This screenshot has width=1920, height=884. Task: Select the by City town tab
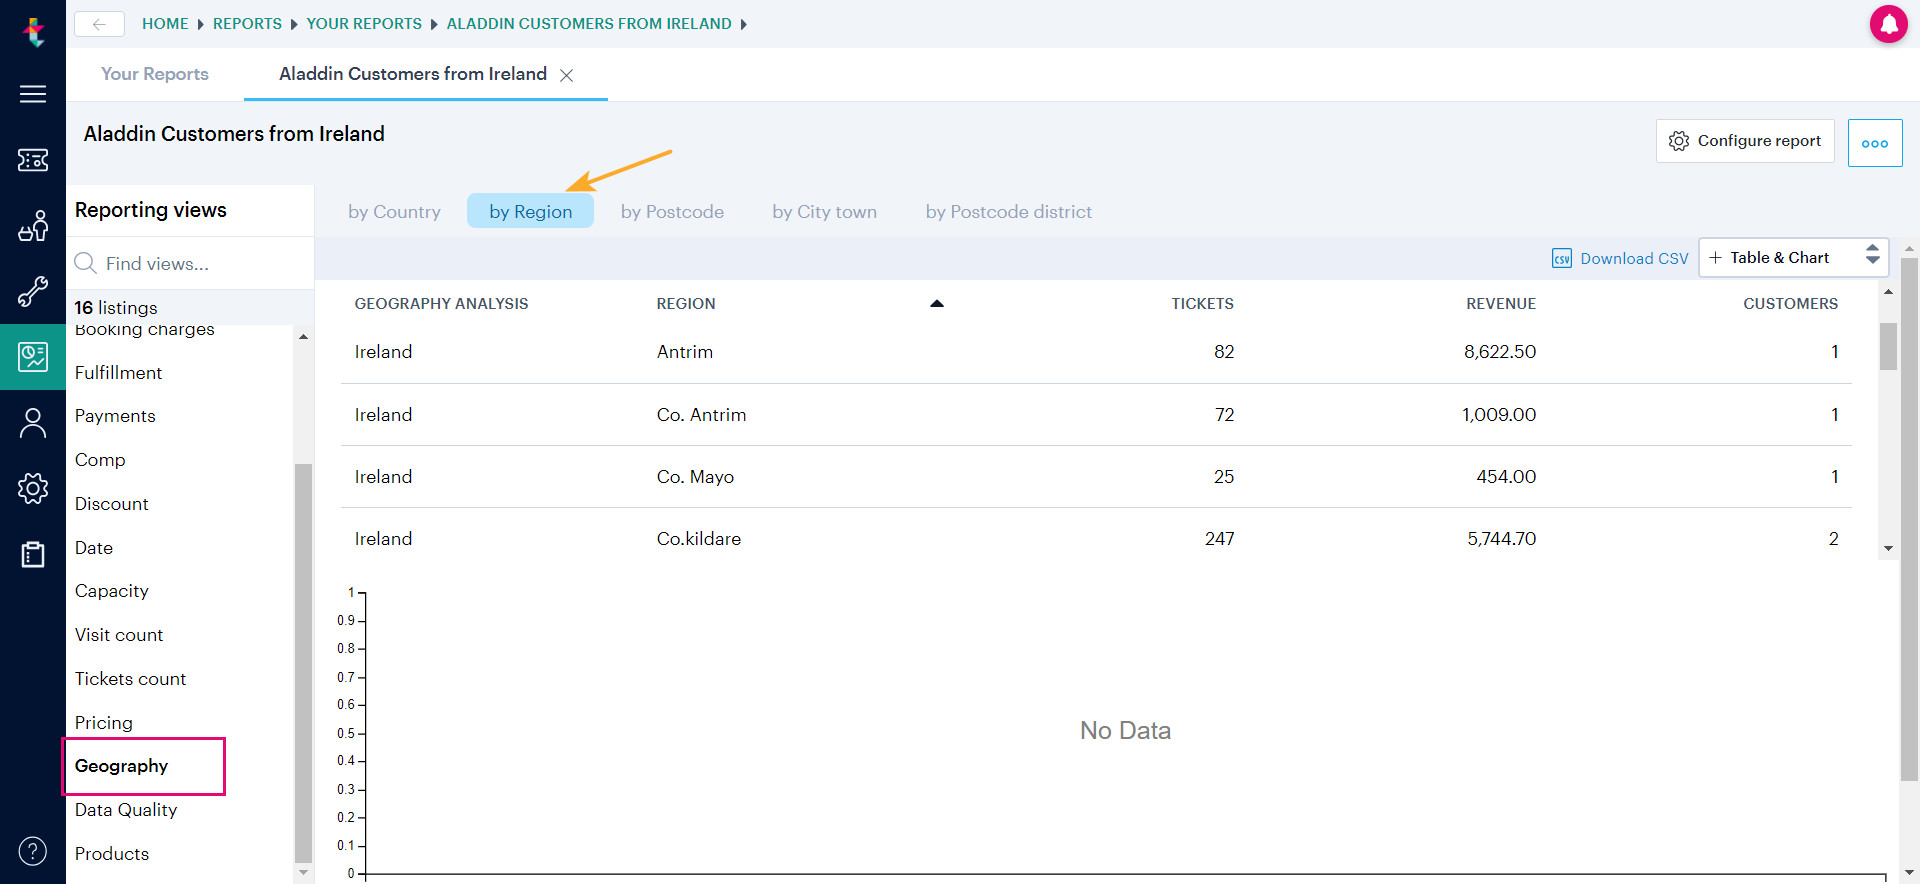tap(824, 211)
